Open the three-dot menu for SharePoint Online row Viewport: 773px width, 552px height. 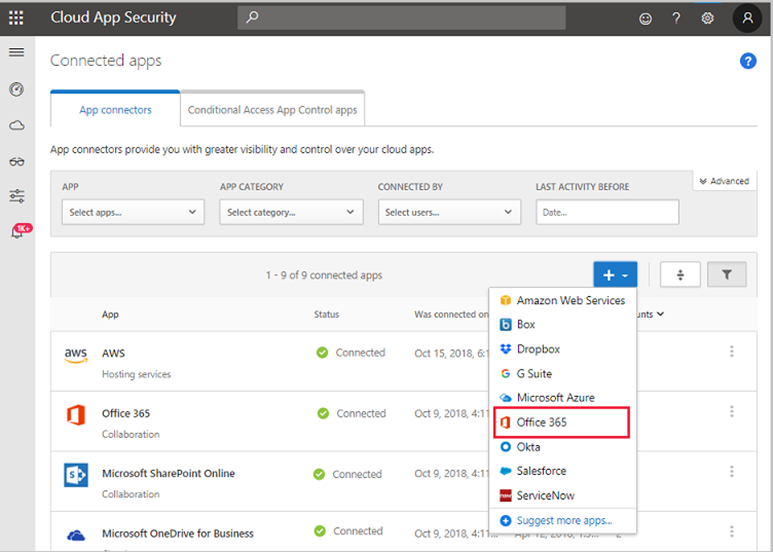(x=732, y=471)
